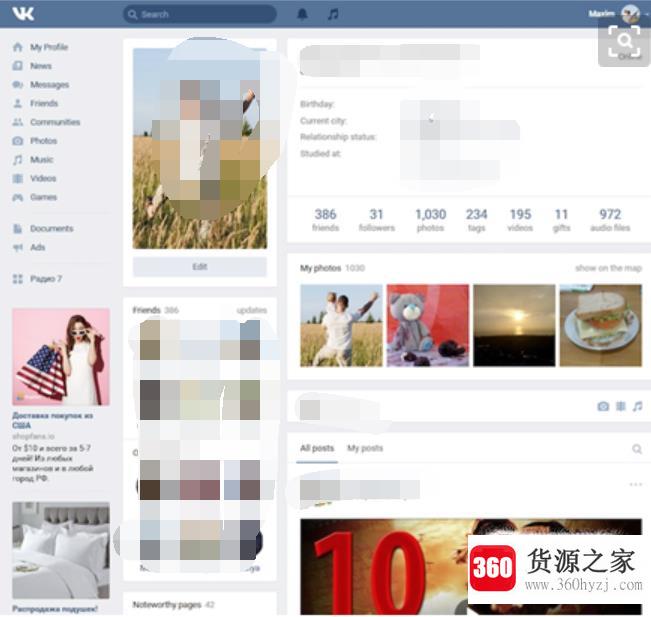The image size is (651, 617).
Task: Open the 1,030 photos counter
Action: coord(431,220)
